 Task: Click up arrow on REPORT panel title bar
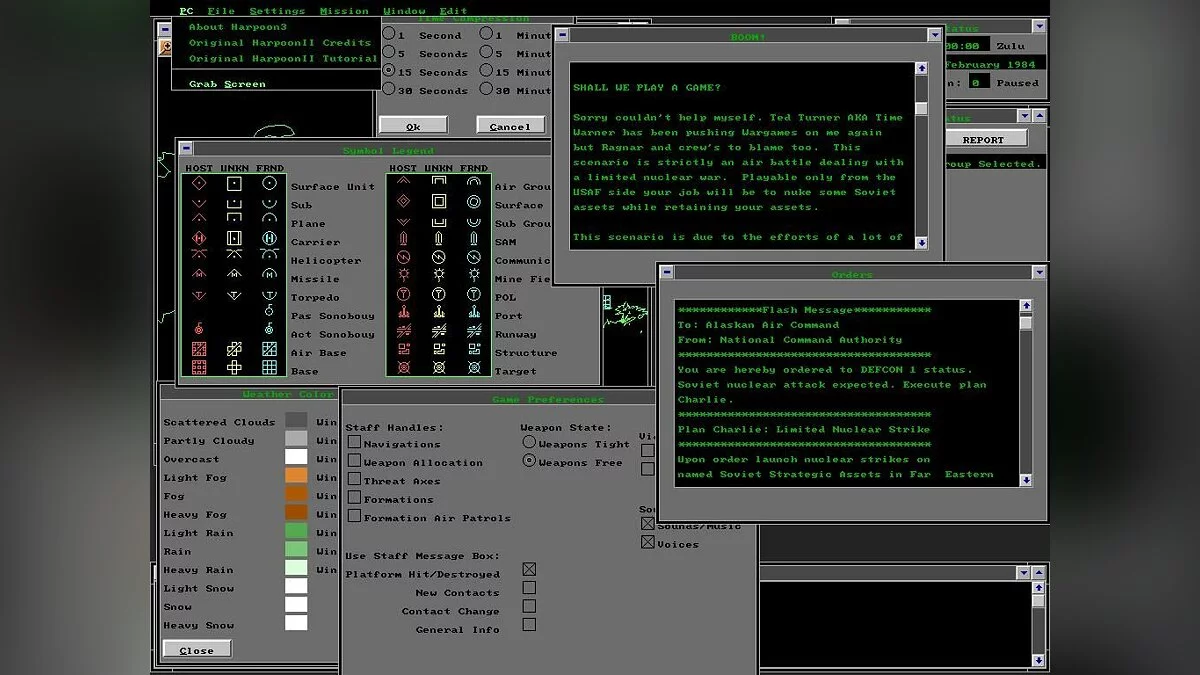1040,116
